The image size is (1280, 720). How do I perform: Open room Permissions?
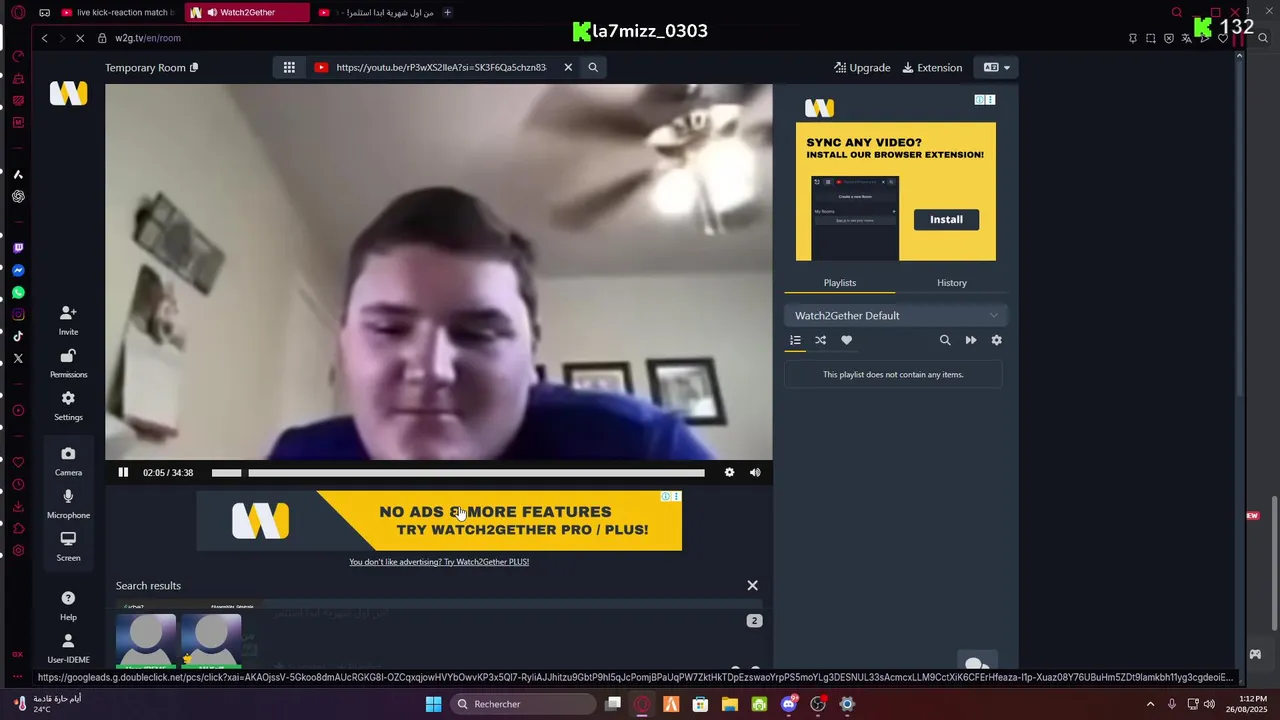pyautogui.click(x=68, y=364)
